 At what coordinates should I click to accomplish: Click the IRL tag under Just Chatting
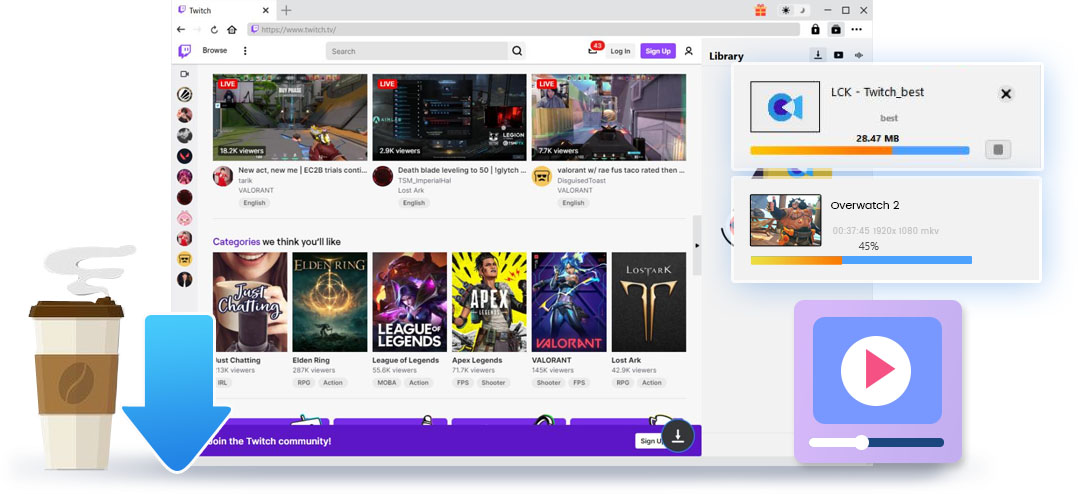point(223,383)
